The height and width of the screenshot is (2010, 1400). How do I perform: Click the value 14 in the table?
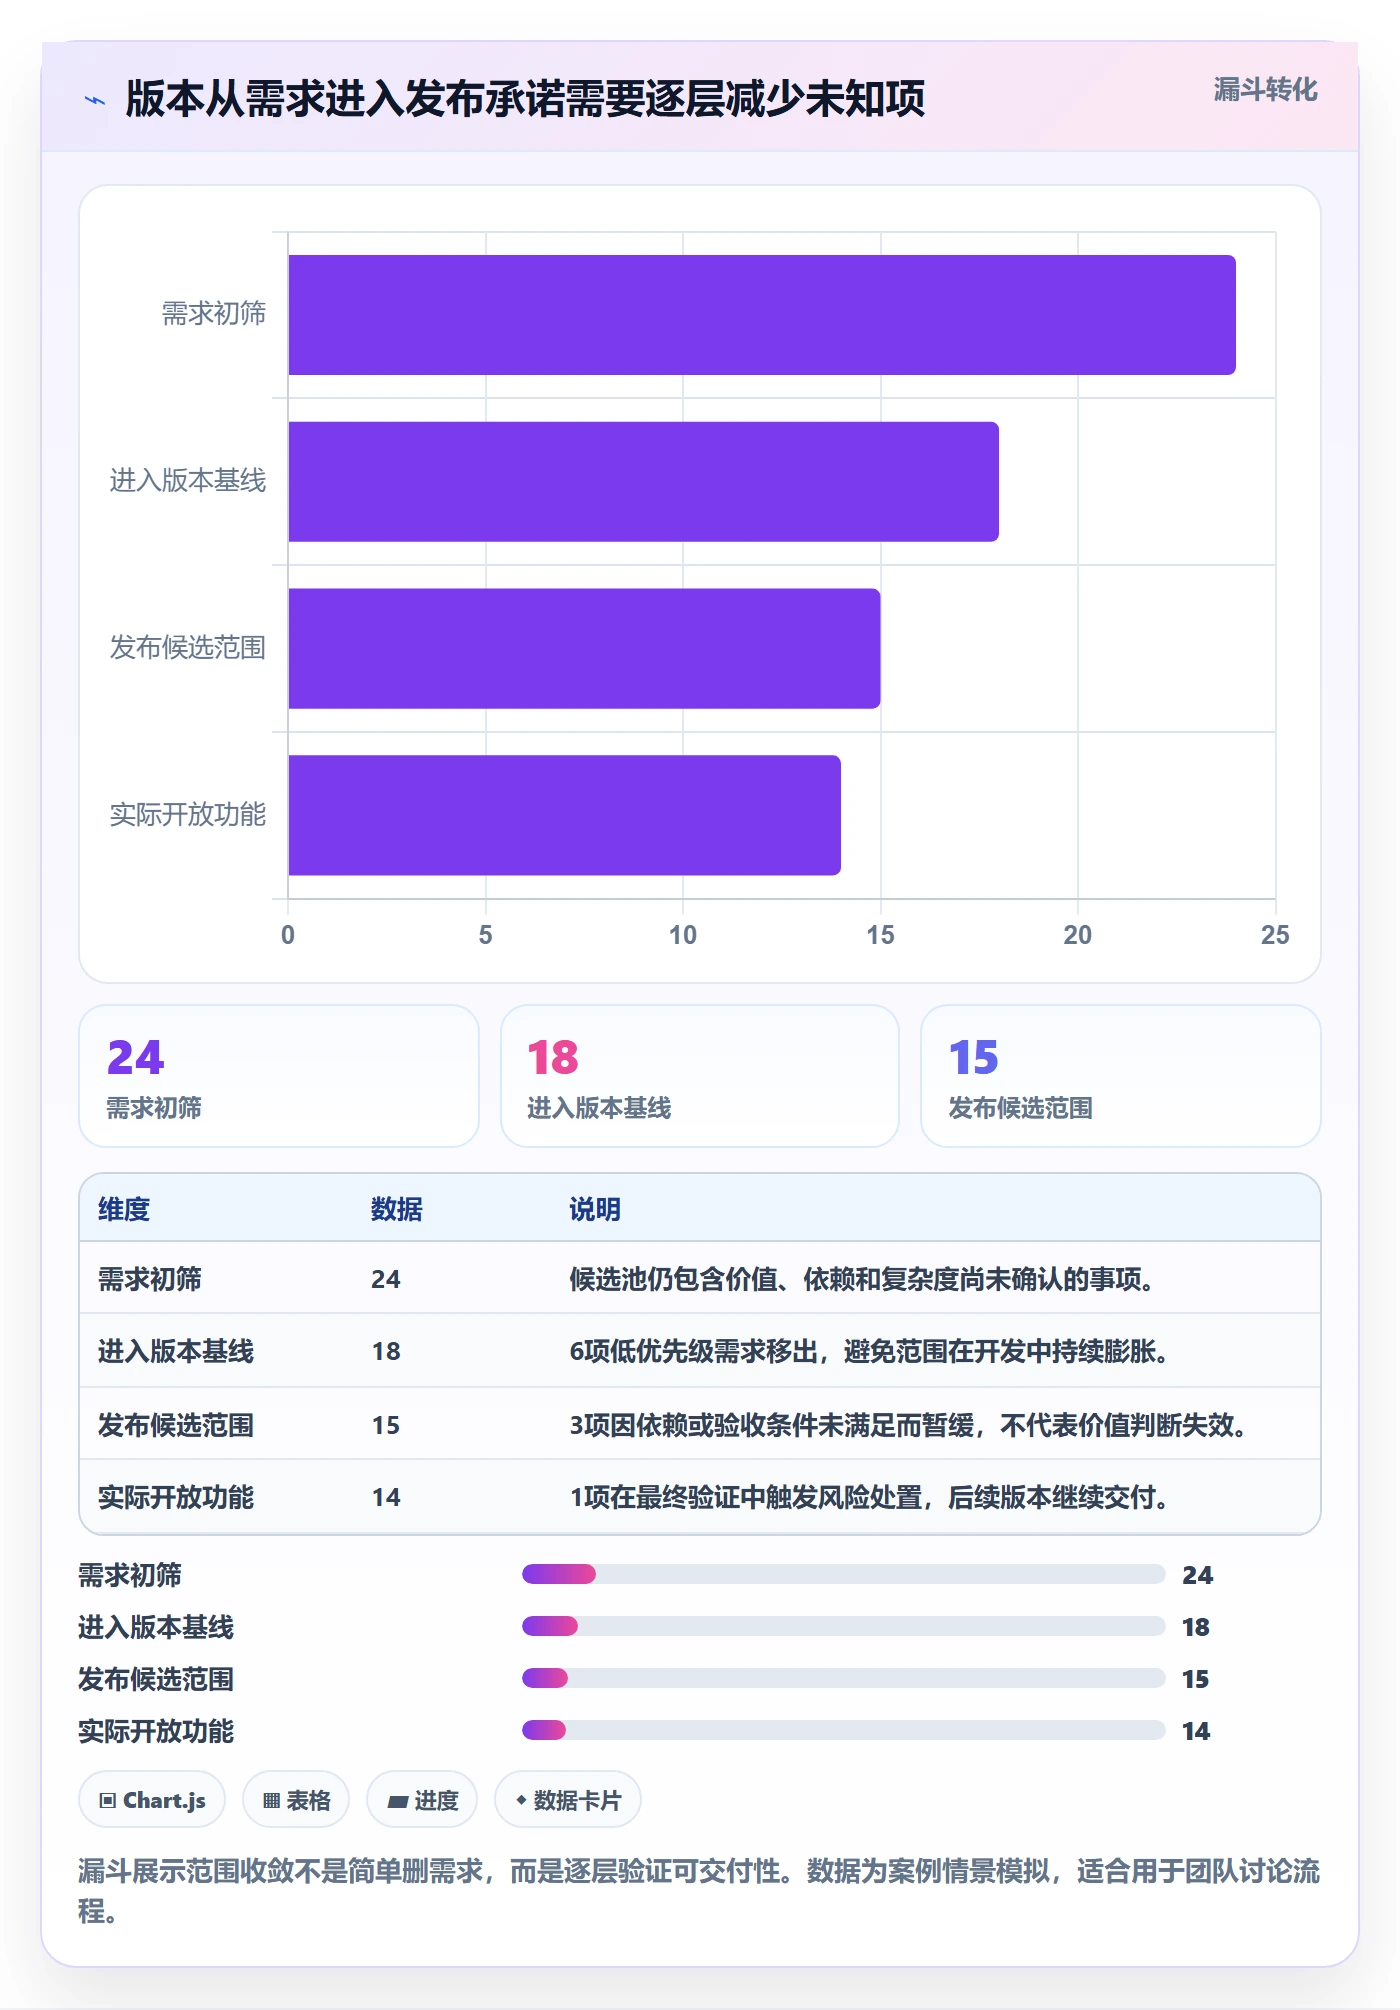(x=386, y=1497)
